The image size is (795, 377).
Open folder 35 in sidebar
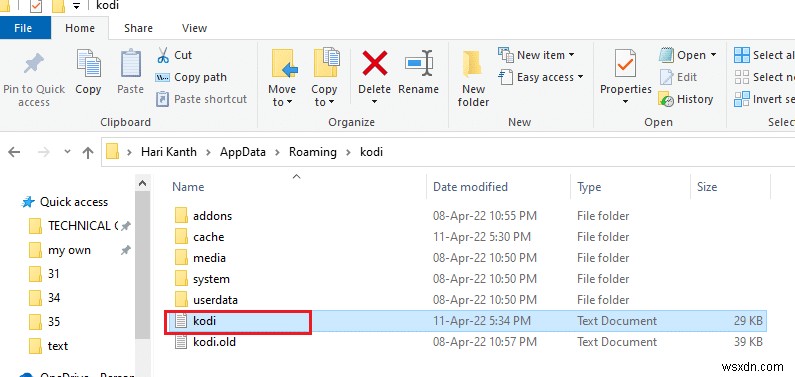54,322
